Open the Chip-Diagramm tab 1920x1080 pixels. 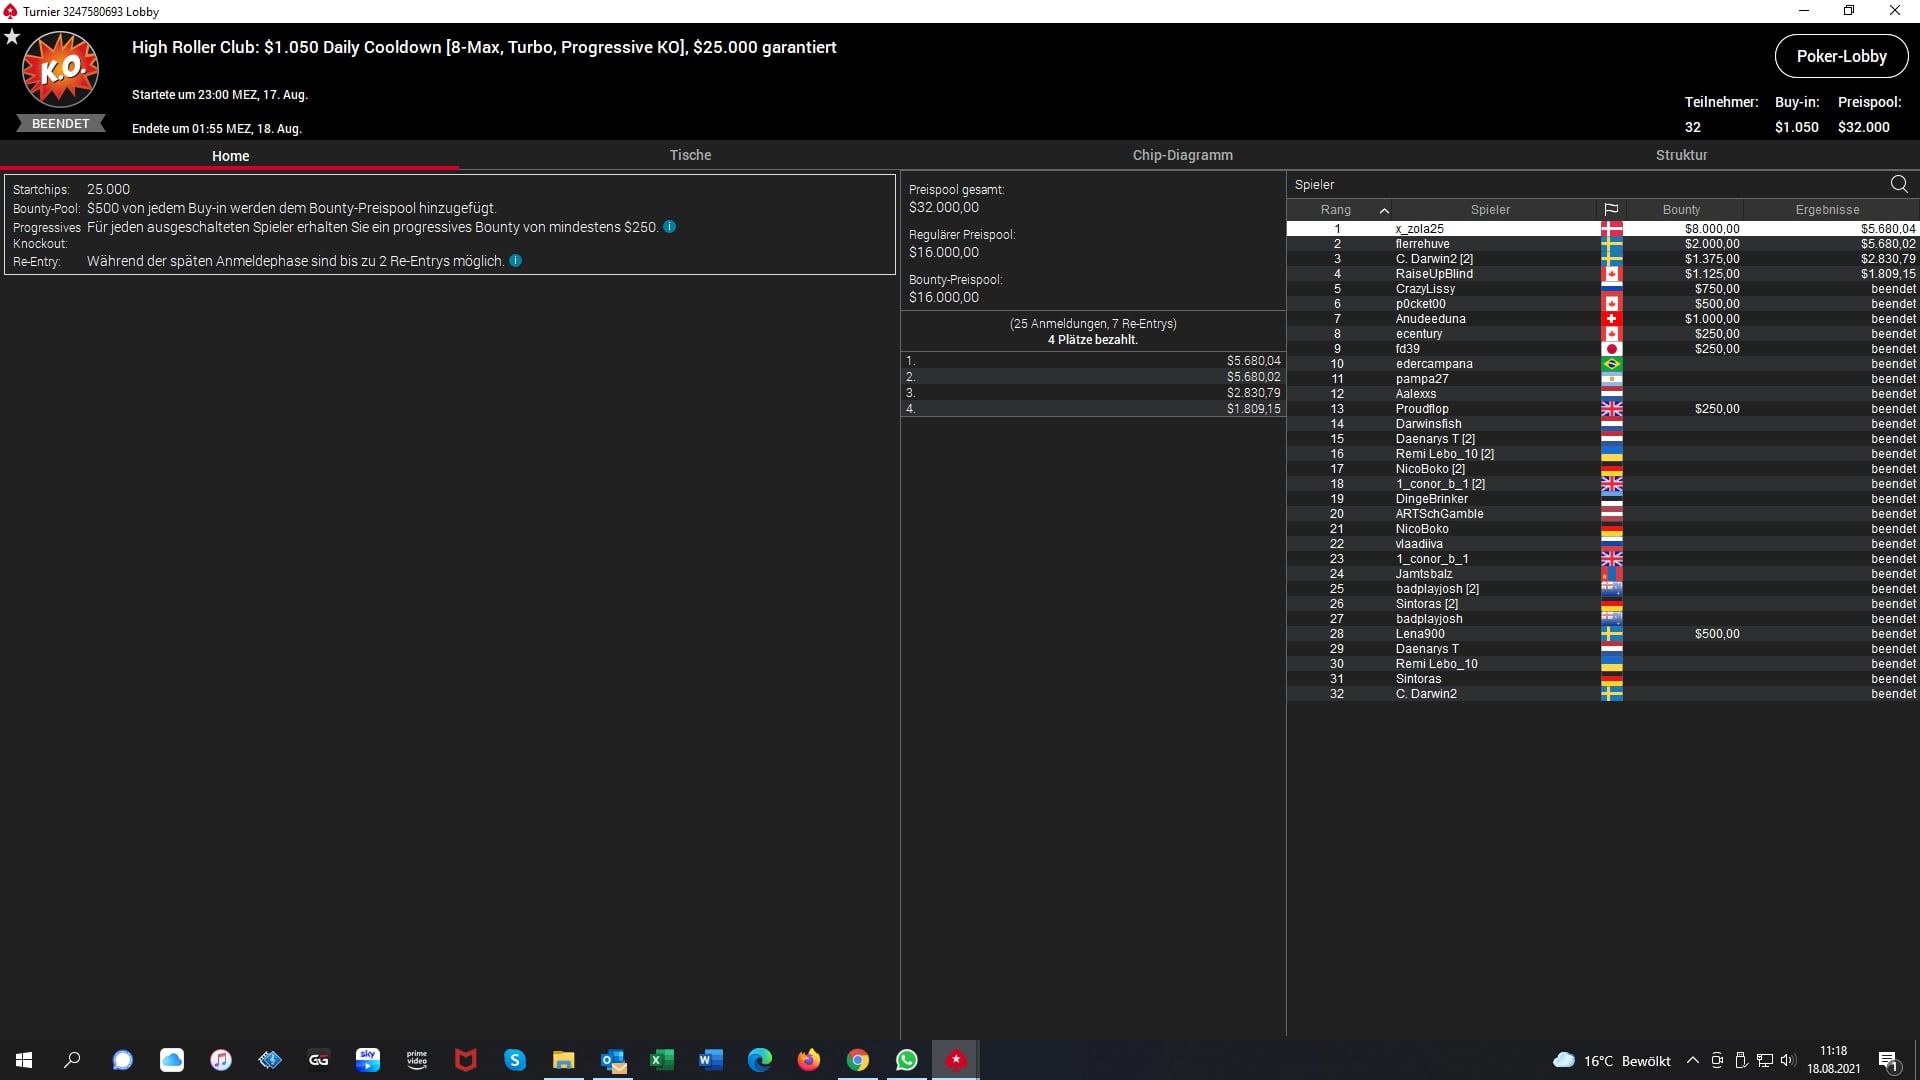pos(1182,155)
